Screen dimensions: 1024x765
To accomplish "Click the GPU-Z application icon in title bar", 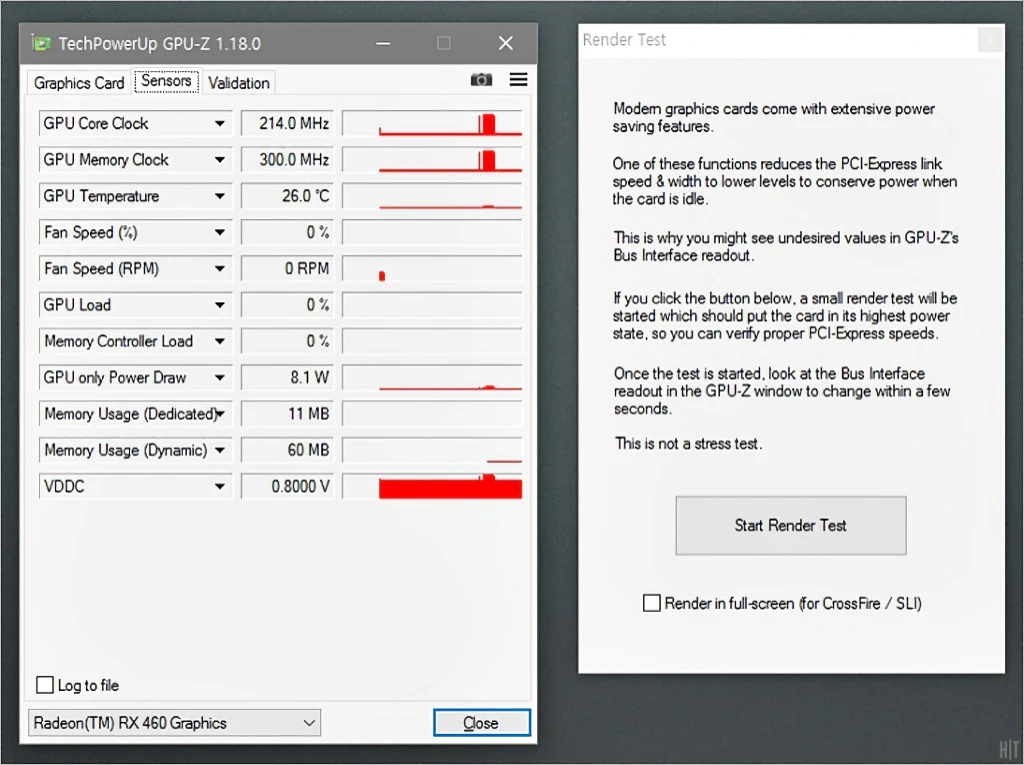I will [x=41, y=44].
